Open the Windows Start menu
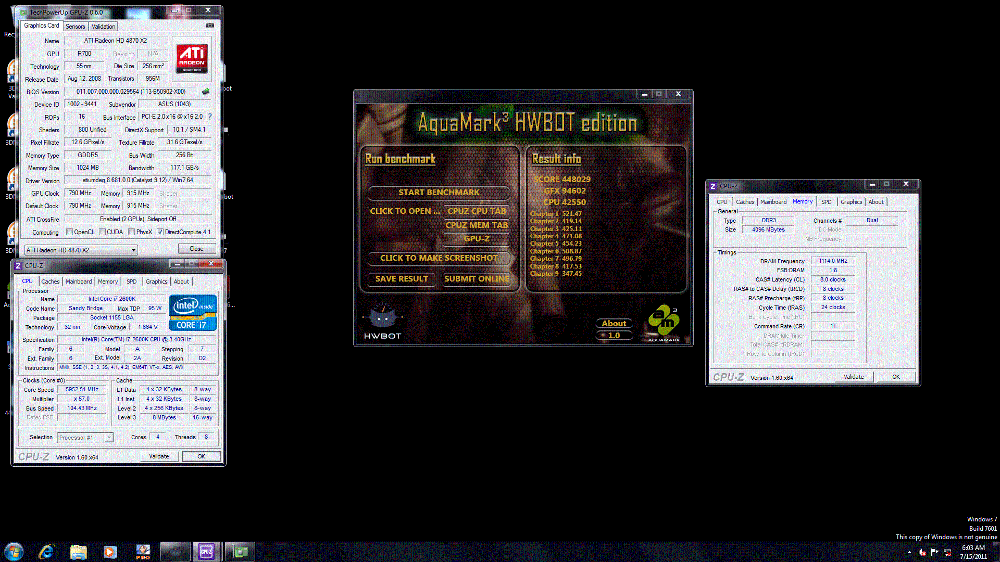The image size is (1000, 562). pos(14,551)
